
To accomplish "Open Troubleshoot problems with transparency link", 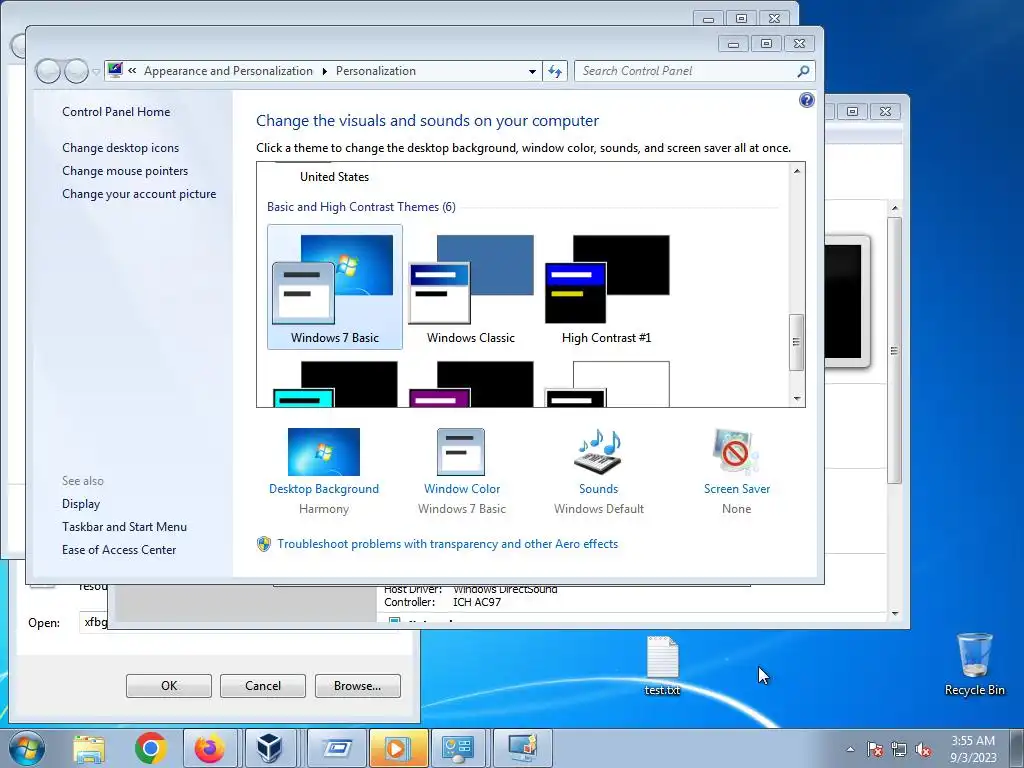I will coord(447,544).
